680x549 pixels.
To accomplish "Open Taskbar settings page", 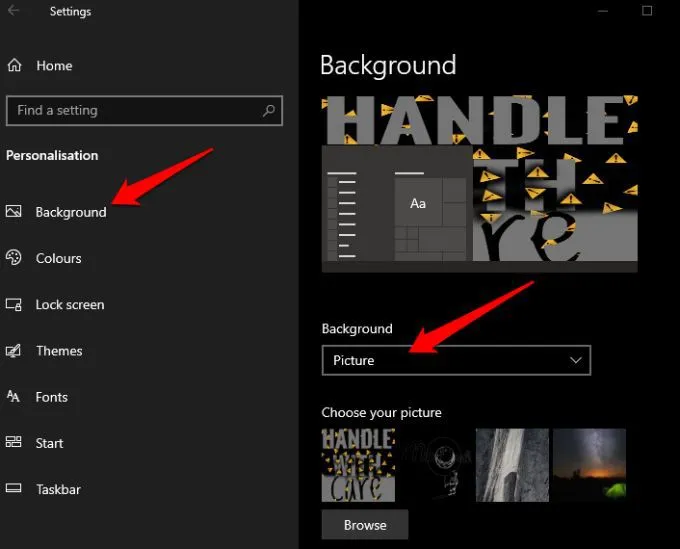I will click(58, 489).
